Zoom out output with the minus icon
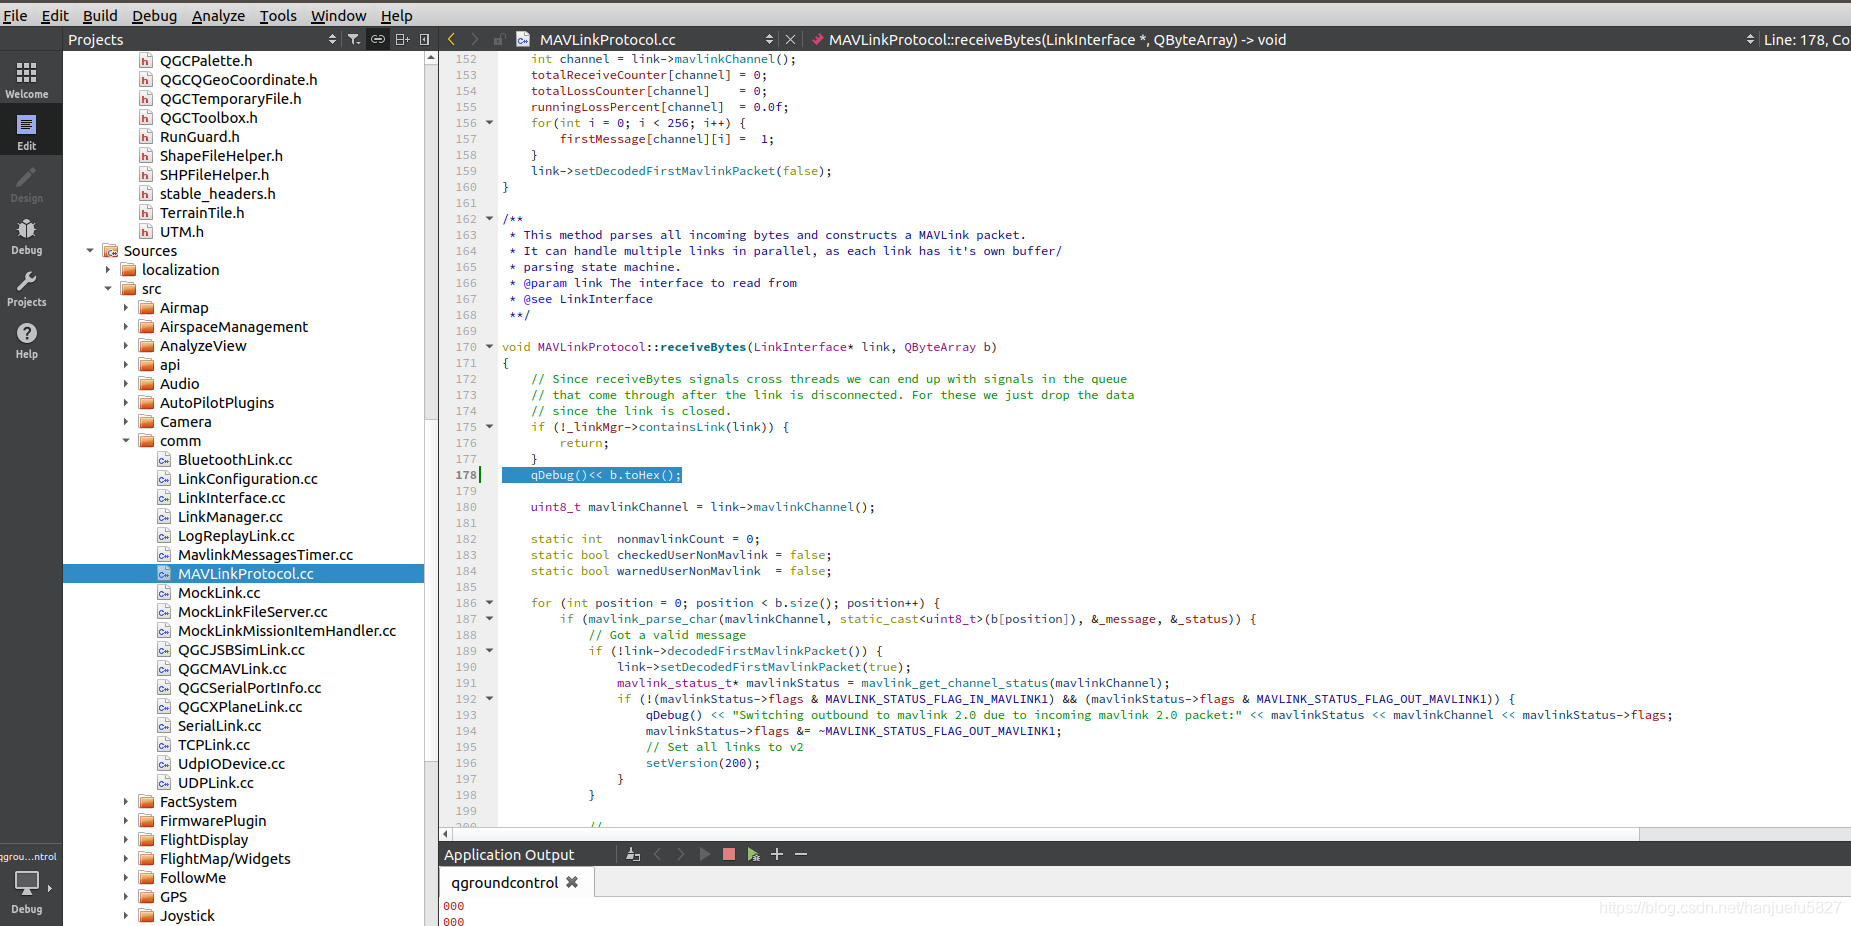1851x926 pixels. [801, 854]
